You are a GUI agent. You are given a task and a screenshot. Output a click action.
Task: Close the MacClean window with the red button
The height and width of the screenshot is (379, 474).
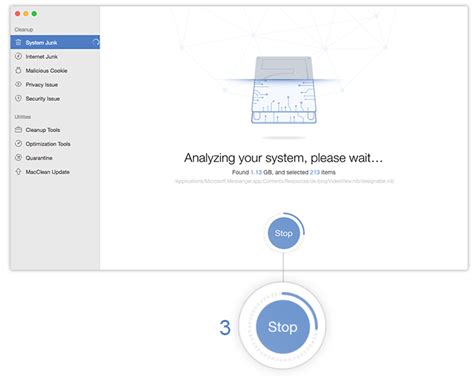[17, 14]
